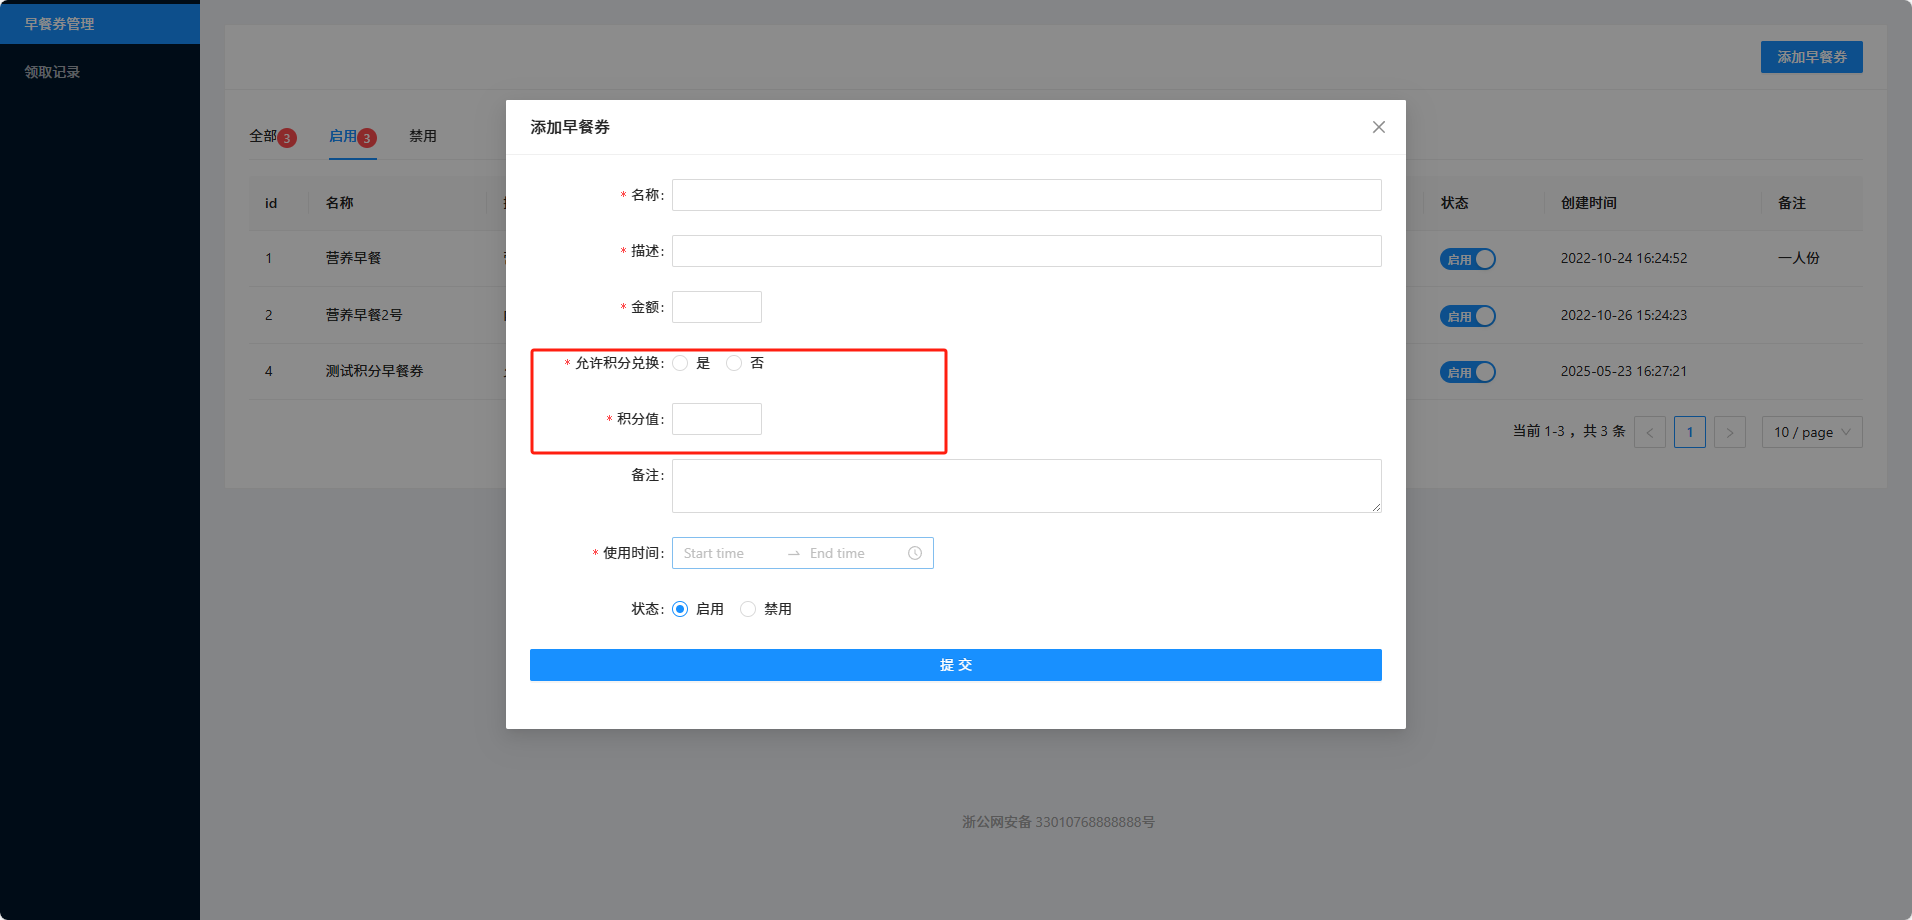The height and width of the screenshot is (920, 1912).
Task: Click the 测试积分早餐券 name cell
Action: (x=374, y=371)
